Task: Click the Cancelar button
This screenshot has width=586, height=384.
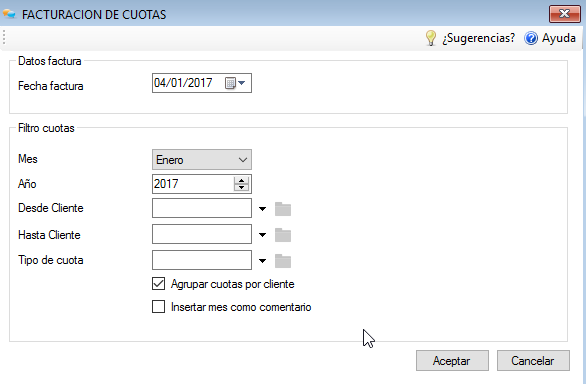Action: point(533,360)
